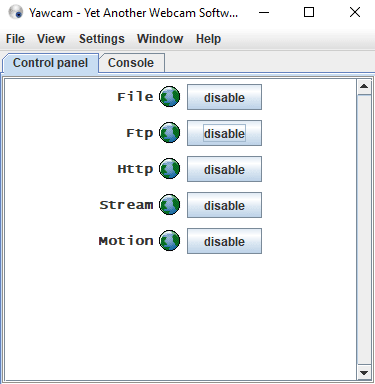375x384 pixels.
Task: Click the Motion globe status icon
Action: pyautogui.click(x=169, y=241)
